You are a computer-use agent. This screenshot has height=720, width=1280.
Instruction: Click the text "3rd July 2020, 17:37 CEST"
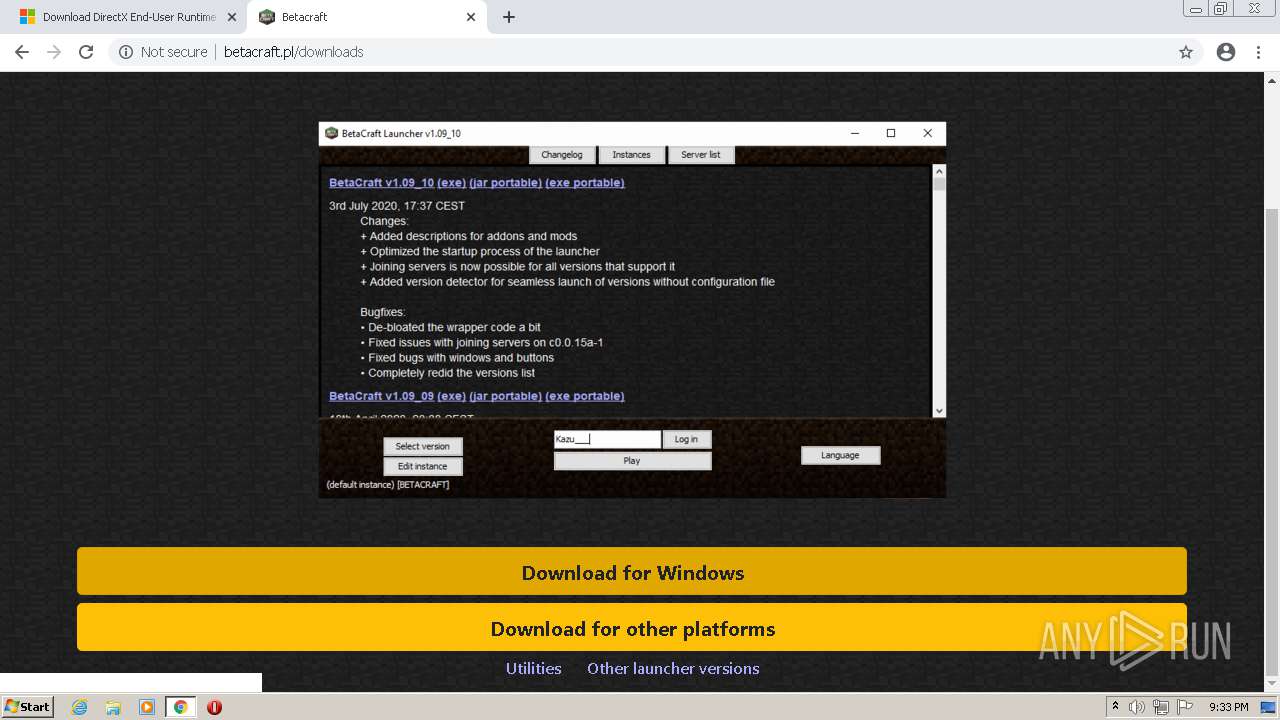[397, 206]
